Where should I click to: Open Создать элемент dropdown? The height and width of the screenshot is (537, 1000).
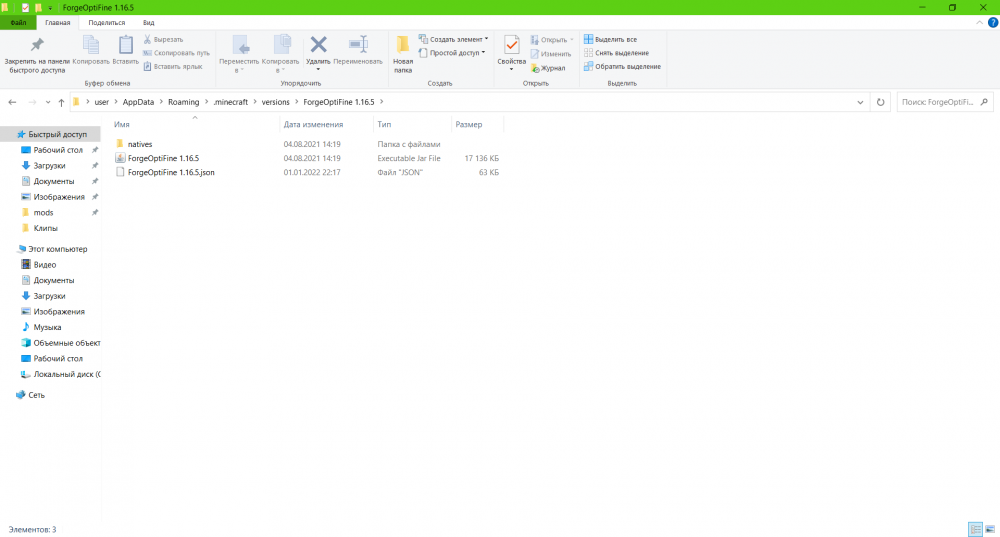coord(453,40)
